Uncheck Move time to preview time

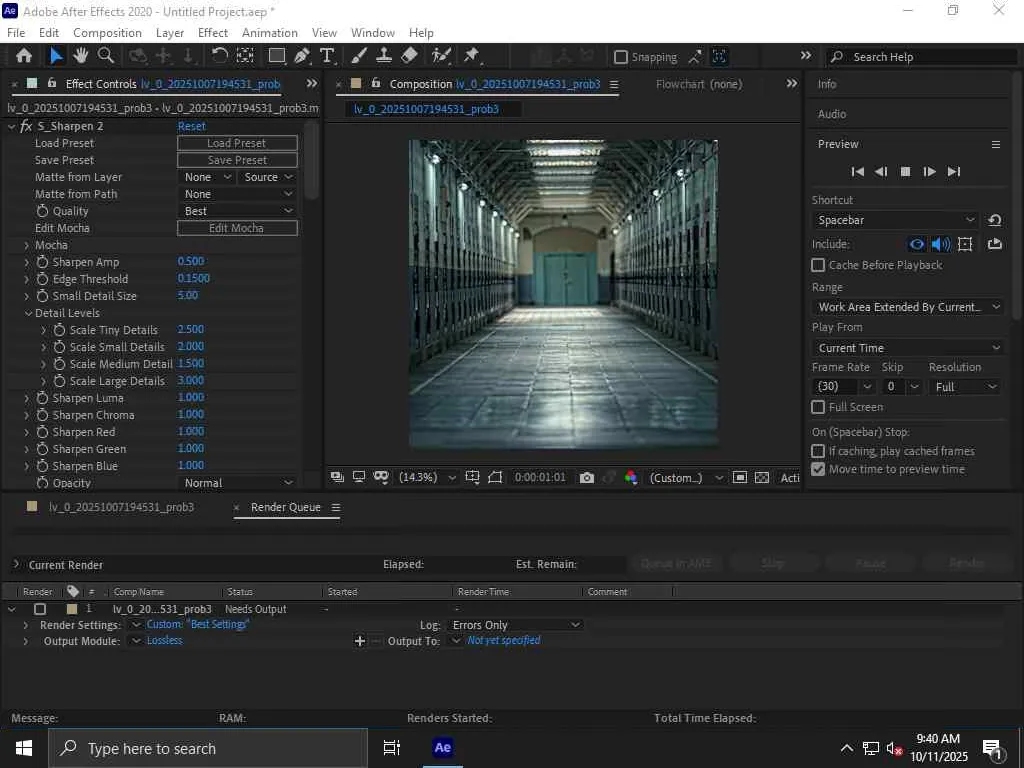818,469
